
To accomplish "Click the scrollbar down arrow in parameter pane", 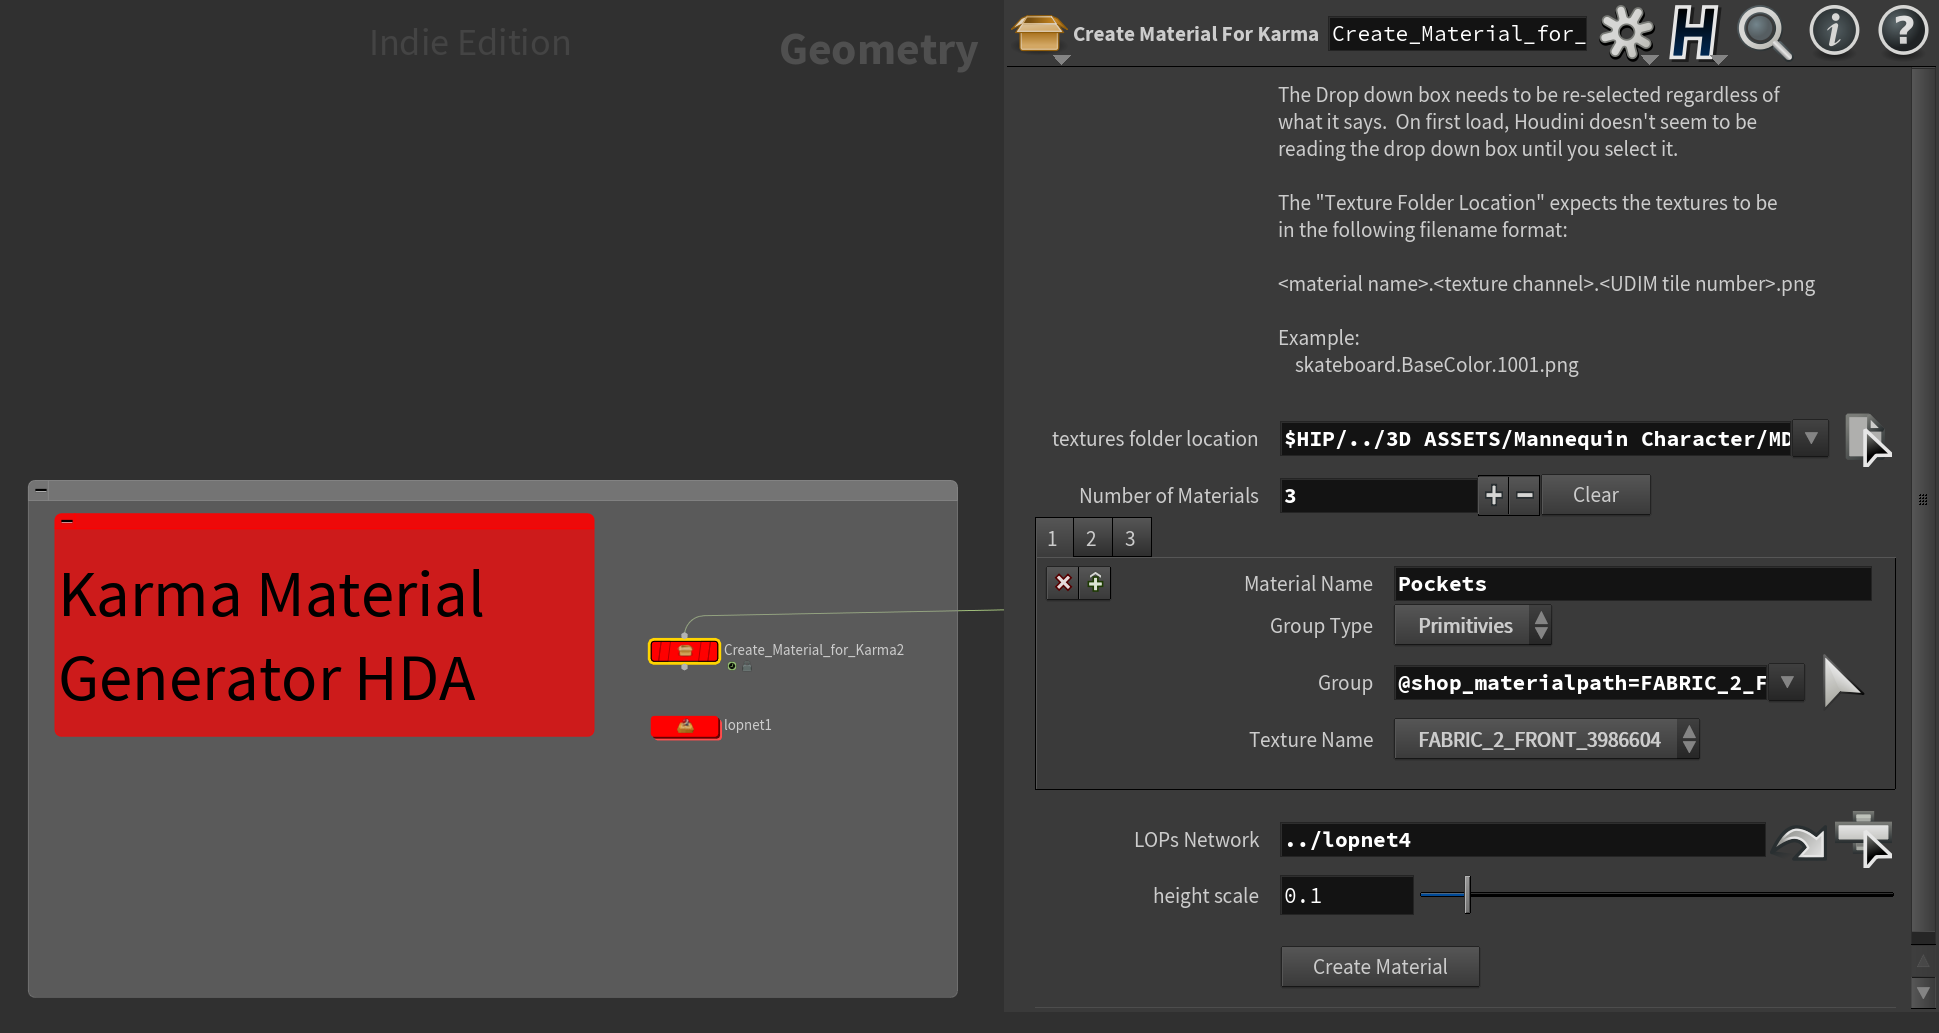I will tap(1923, 993).
